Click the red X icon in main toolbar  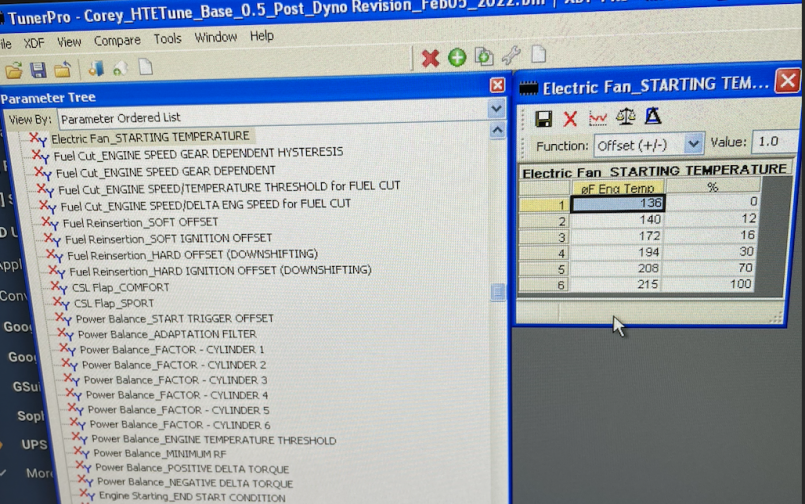click(430, 58)
